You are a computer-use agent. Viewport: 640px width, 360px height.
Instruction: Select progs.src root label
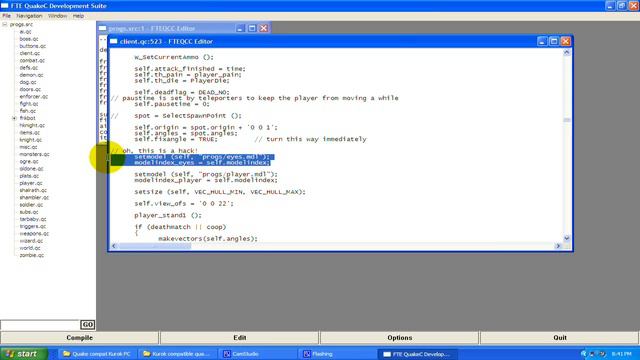click(x=21, y=24)
